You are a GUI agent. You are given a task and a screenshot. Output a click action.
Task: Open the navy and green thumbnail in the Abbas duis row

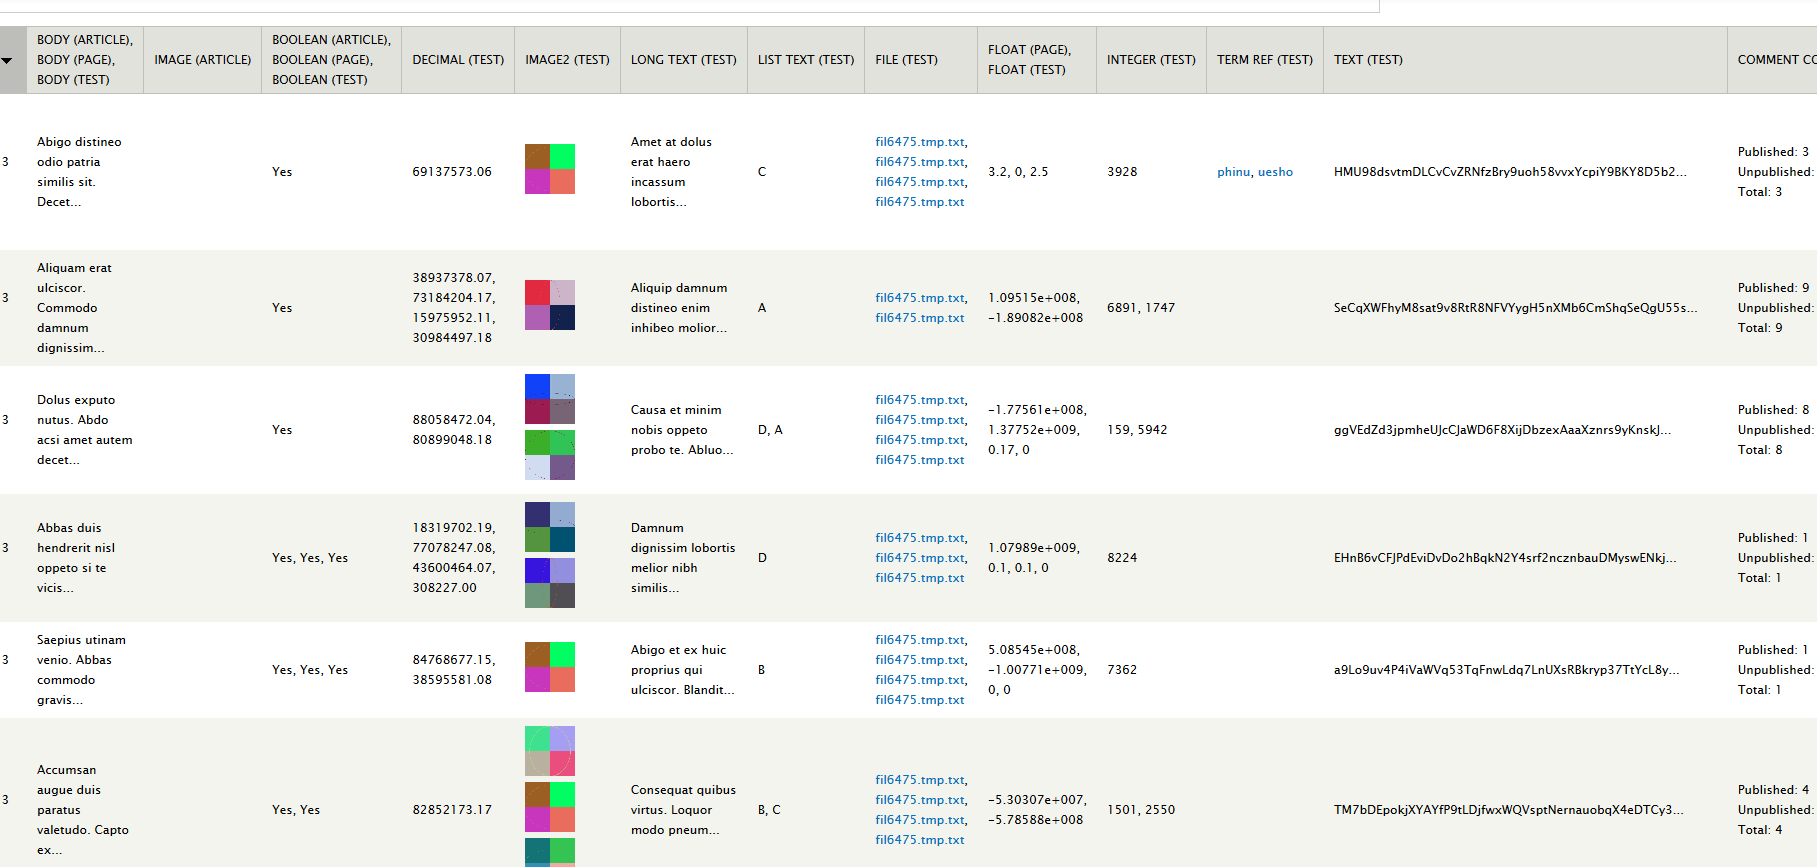click(x=550, y=527)
